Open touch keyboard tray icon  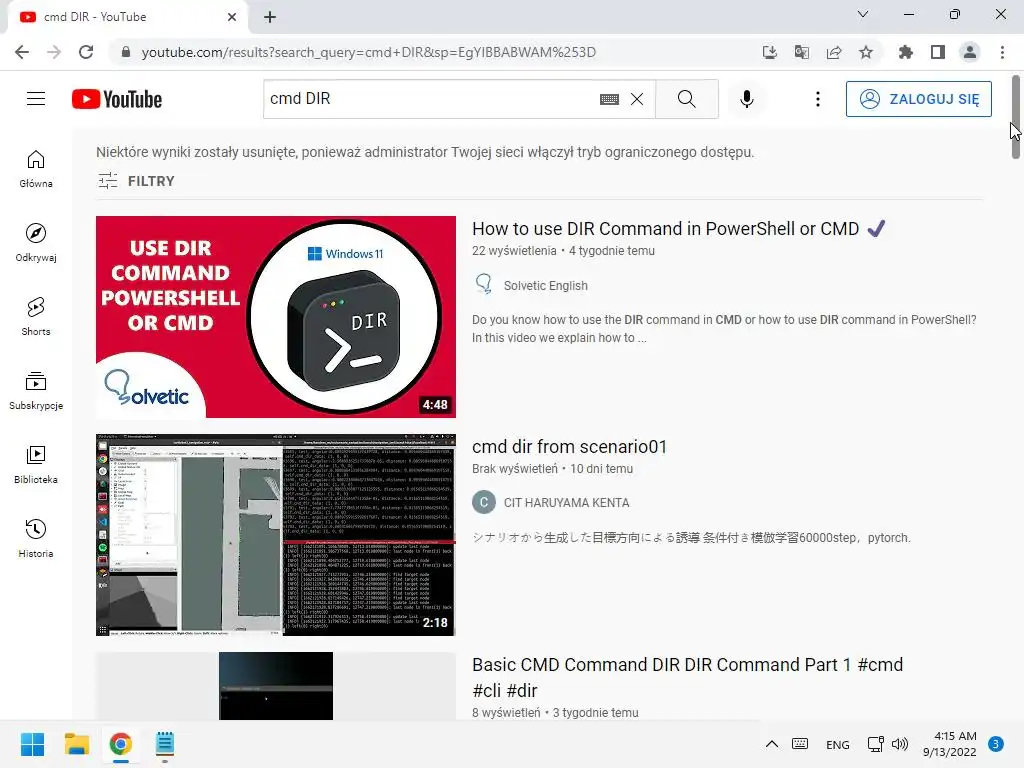800,744
